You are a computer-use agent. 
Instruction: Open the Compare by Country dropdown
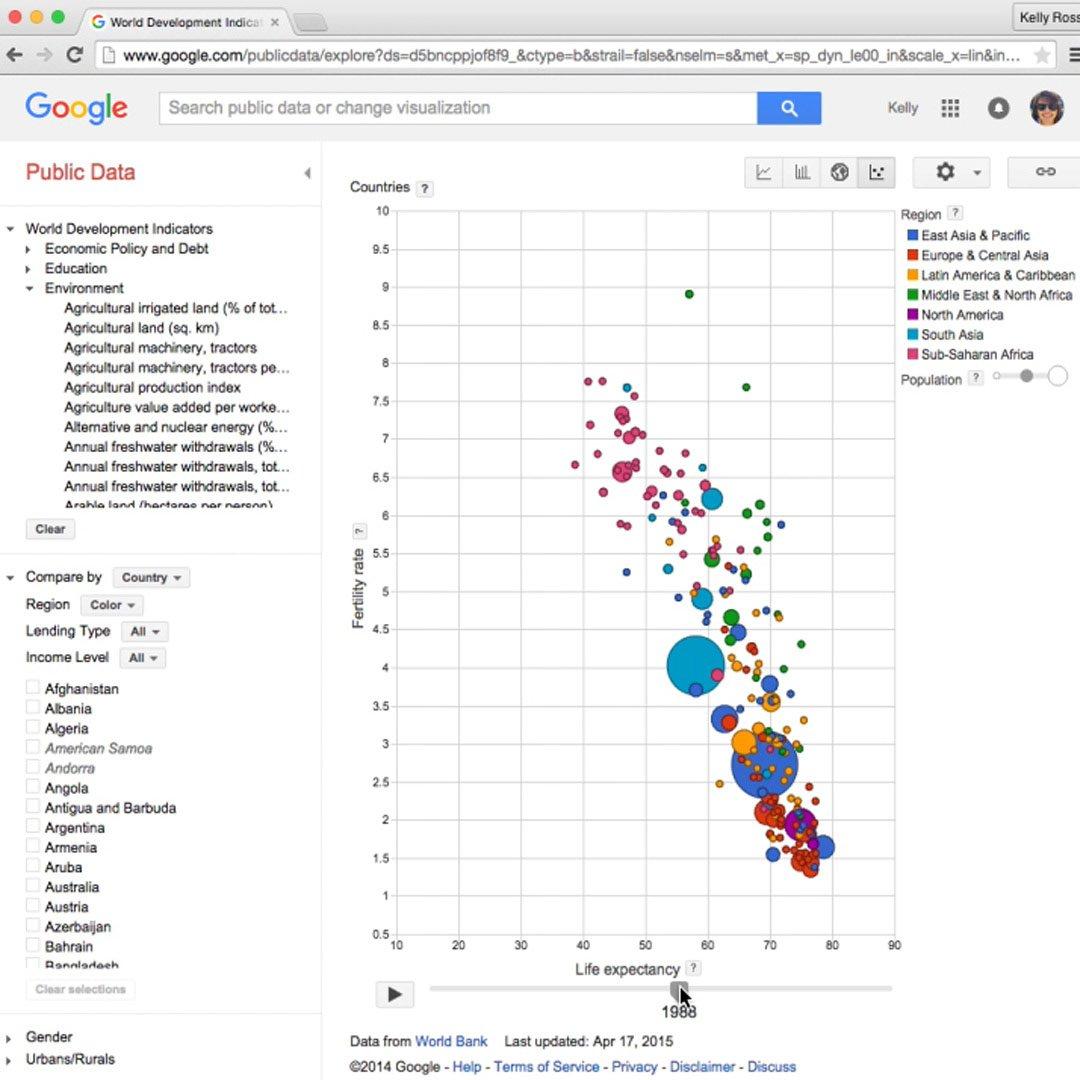151,577
